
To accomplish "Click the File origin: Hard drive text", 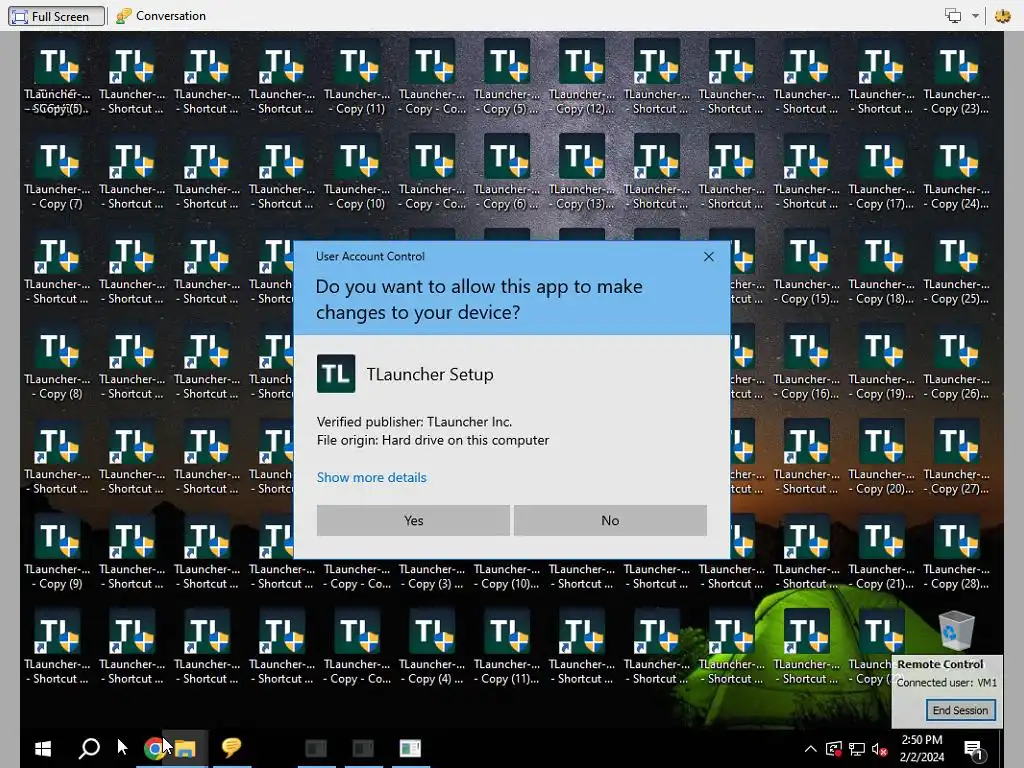I will 432,440.
